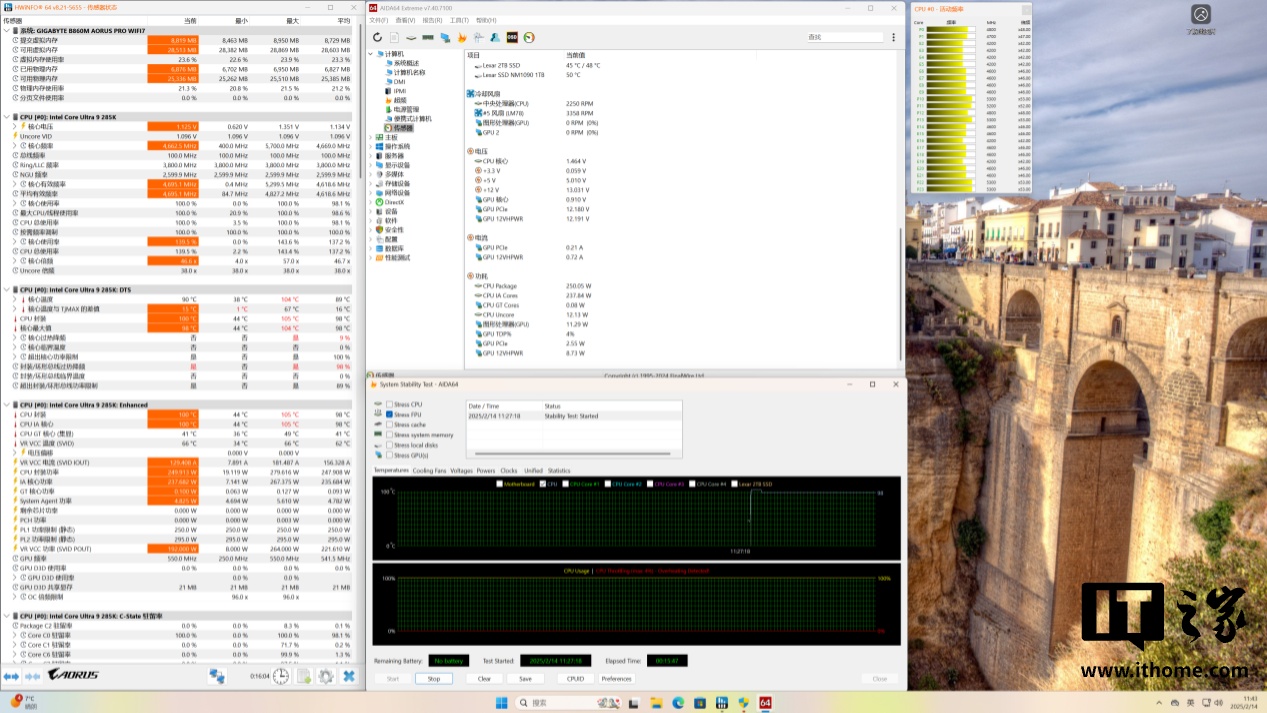Collapse the CPU [#0] DTS section in HWiNFO

pos(5,290)
